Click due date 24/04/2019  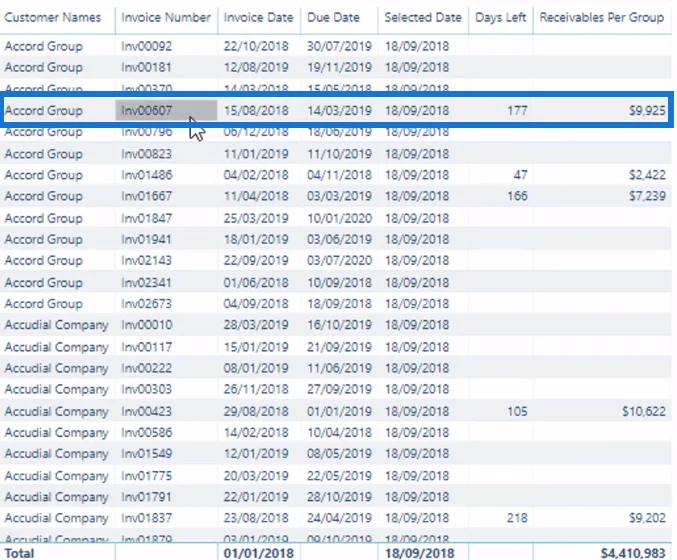click(x=339, y=518)
